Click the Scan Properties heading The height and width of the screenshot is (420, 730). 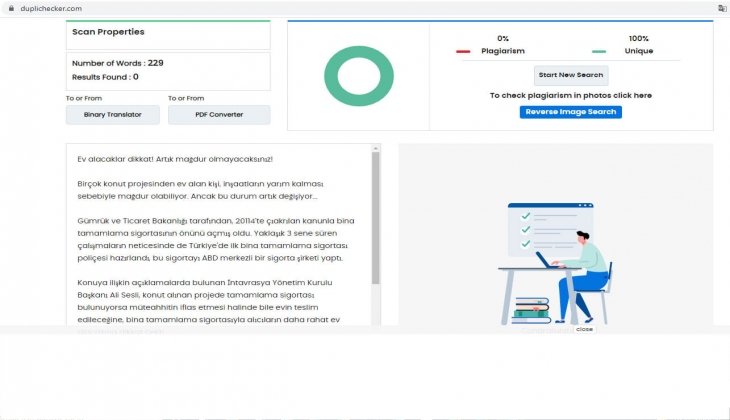[108, 32]
